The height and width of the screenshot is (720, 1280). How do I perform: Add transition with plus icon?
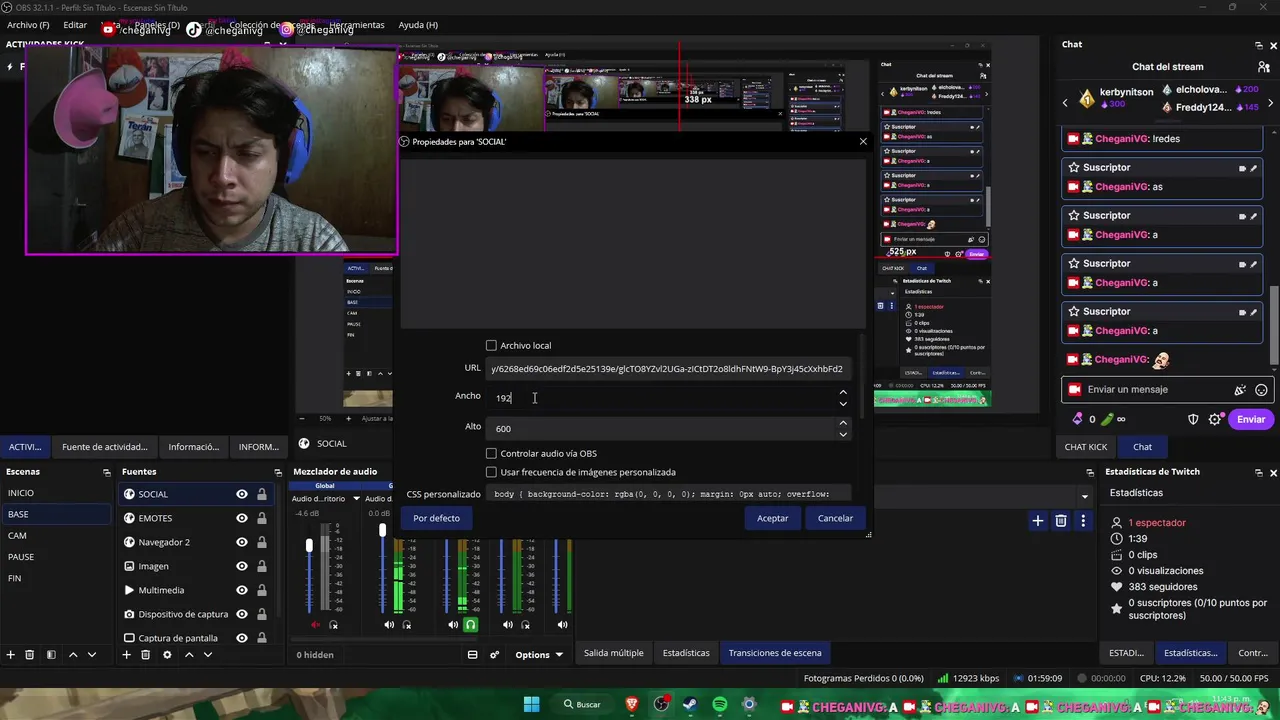1038,521
